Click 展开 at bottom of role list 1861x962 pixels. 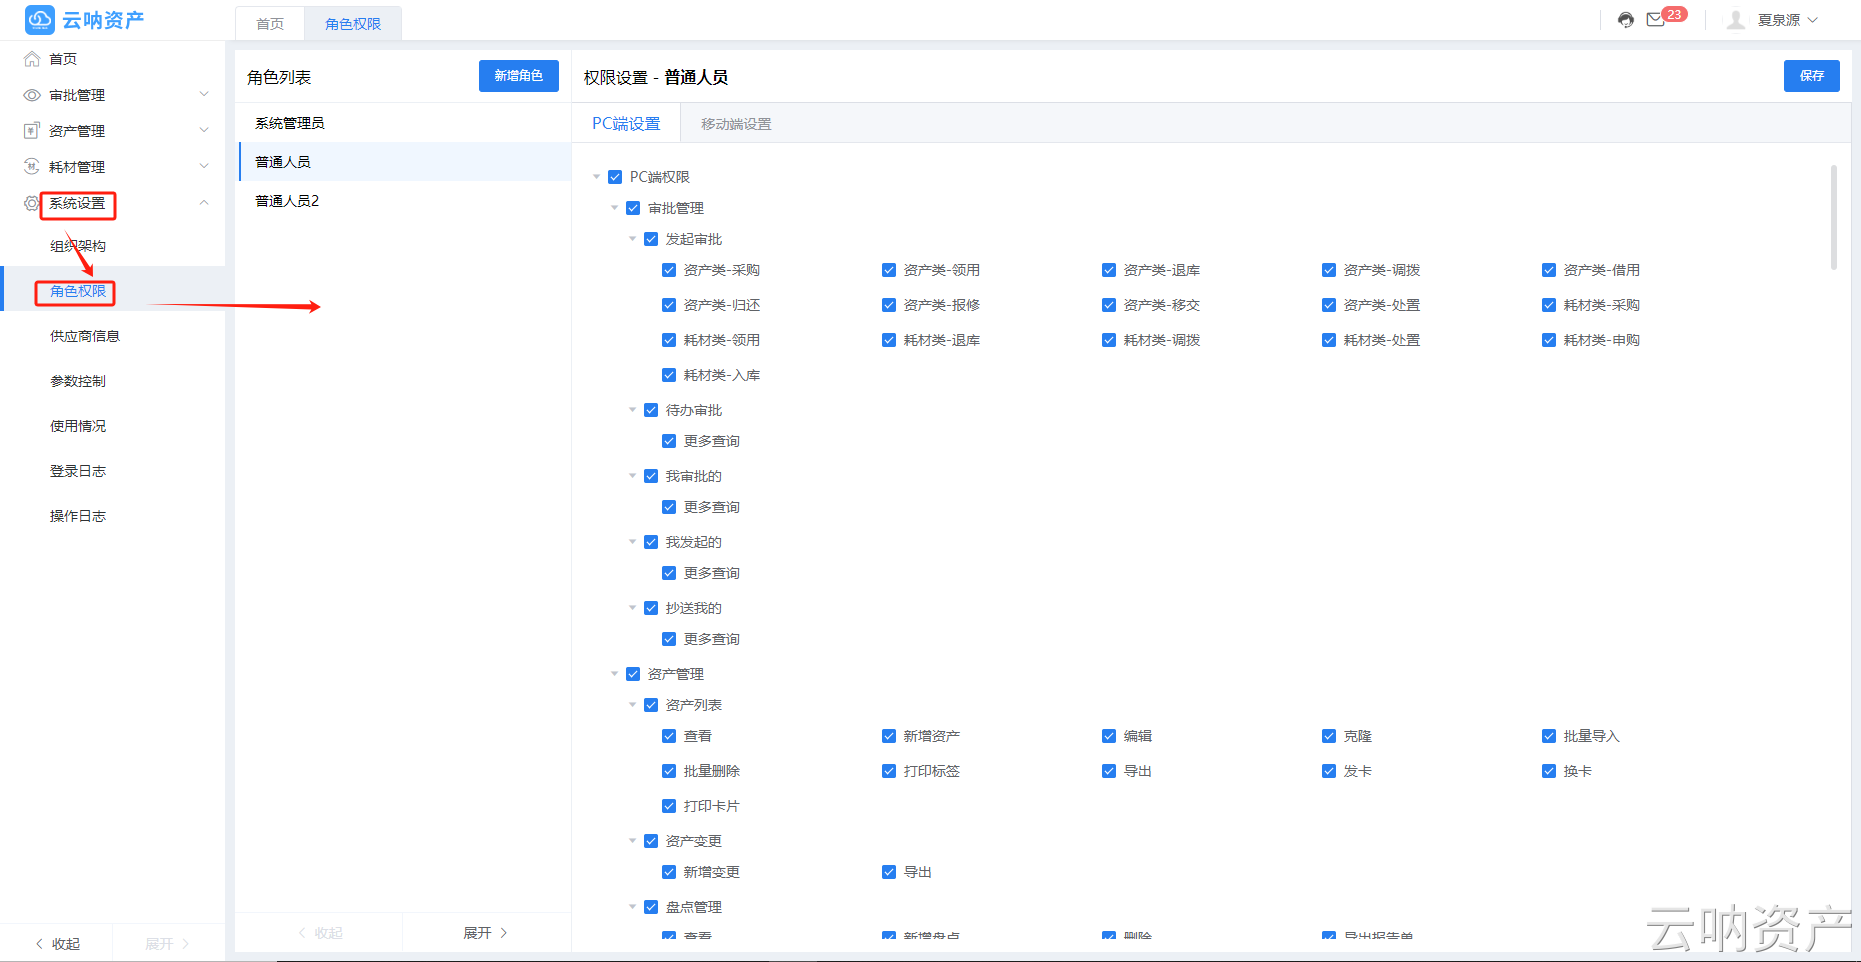(x=486, y=933)
